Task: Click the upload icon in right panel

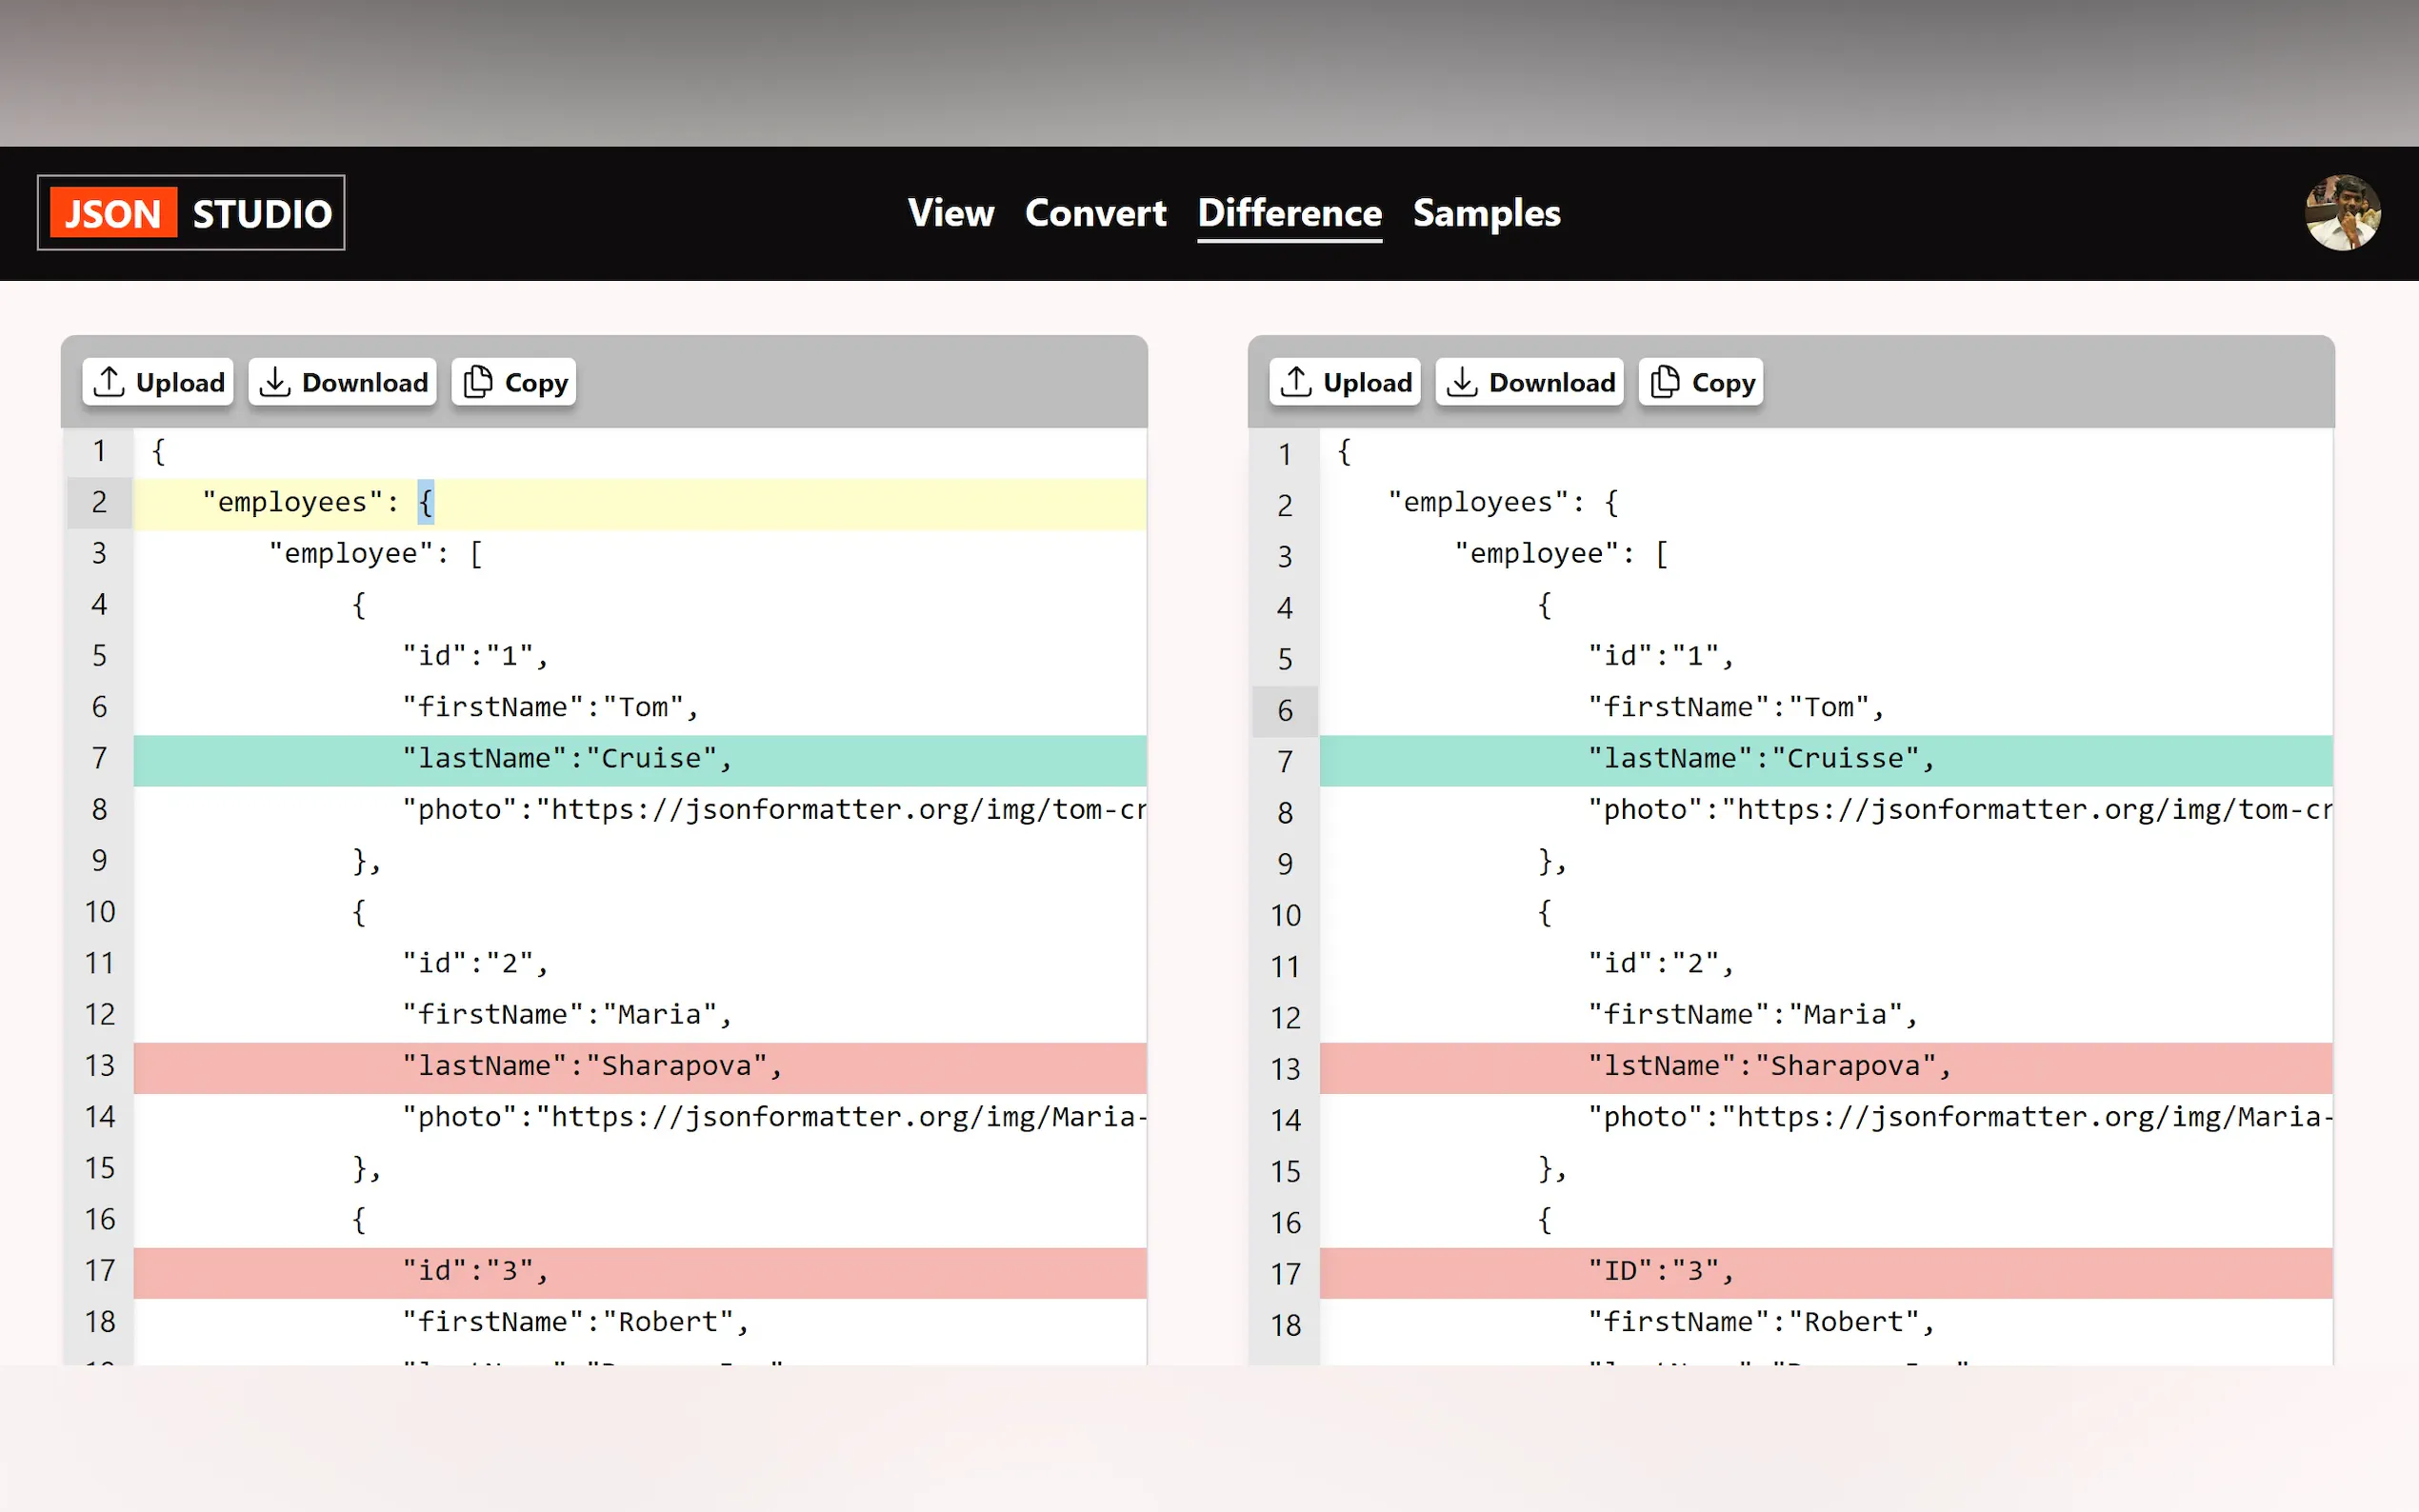Action: (x=1296, y=382)
